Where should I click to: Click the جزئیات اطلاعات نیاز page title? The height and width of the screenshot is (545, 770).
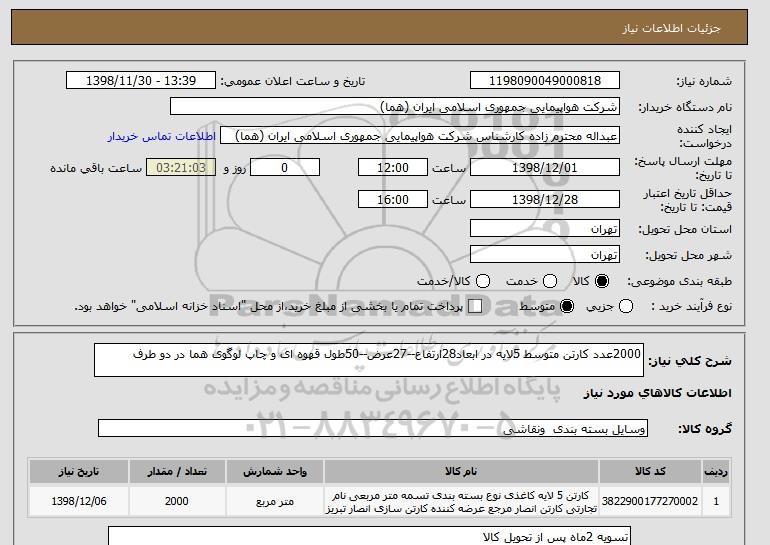click(x=671, y=28)
